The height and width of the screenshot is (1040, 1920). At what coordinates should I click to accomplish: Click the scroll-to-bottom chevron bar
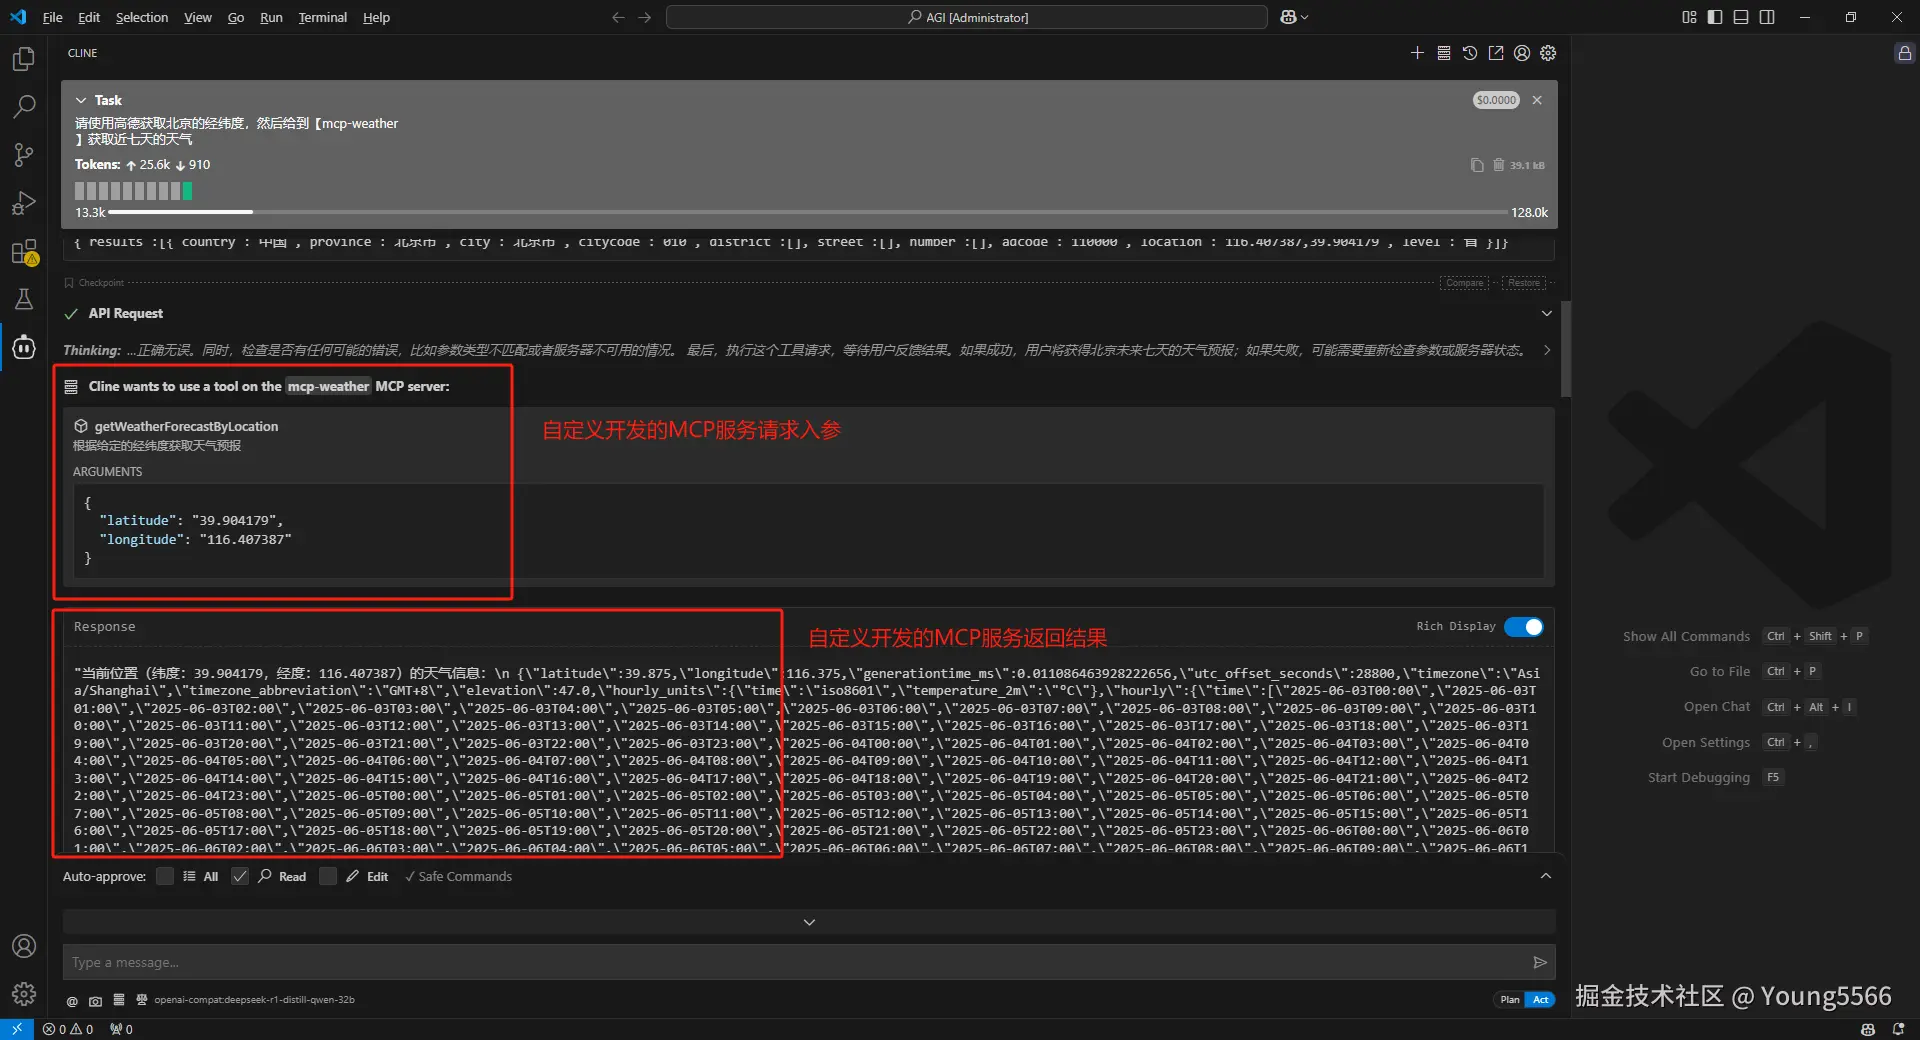(809, 922)
